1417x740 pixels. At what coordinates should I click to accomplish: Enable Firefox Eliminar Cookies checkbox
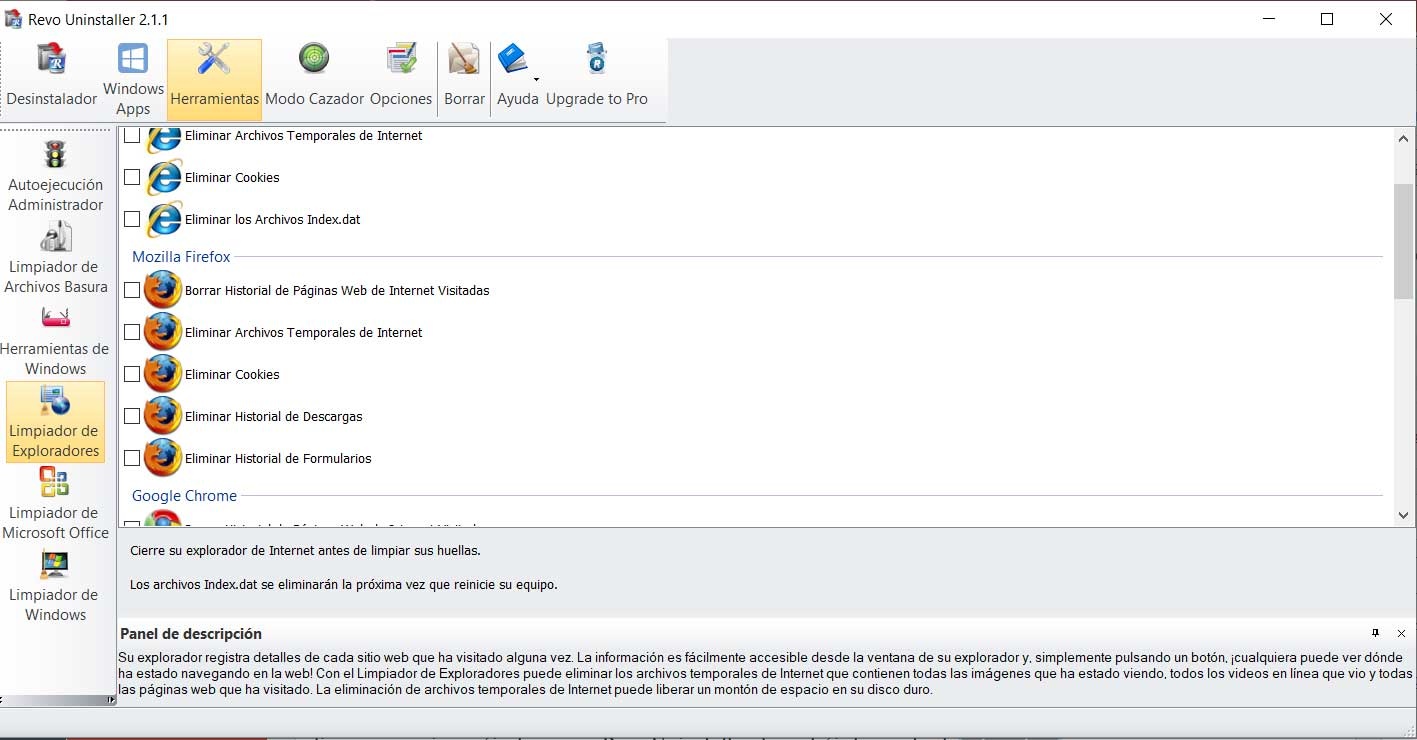[132, 374]
